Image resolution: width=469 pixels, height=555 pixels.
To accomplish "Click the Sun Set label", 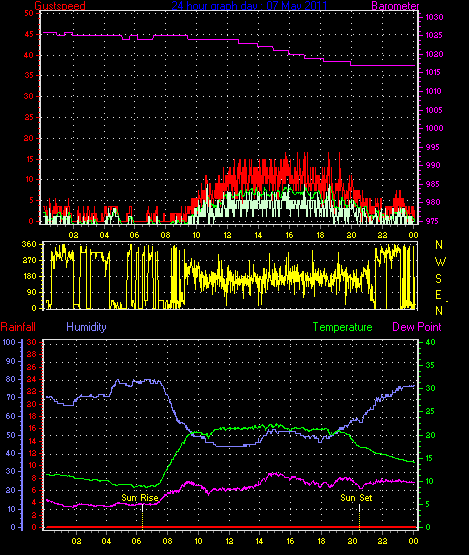I will tap(356, 498).
